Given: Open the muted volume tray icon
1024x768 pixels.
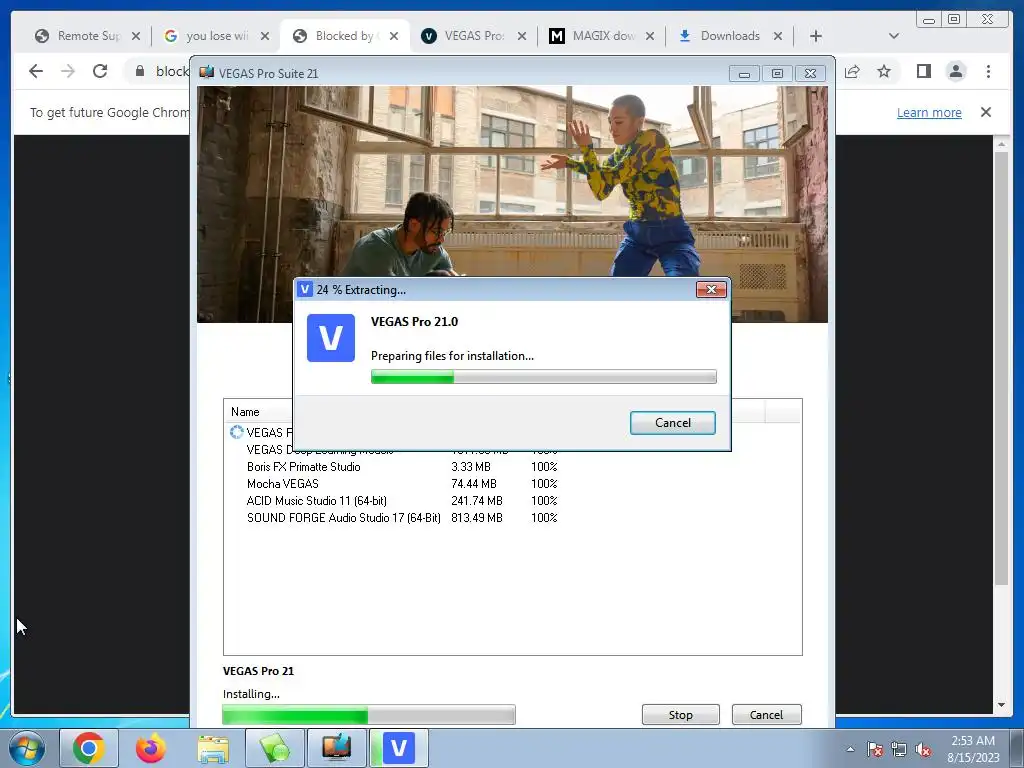Looking at the screenshot, I should click(x=923, y=749).
